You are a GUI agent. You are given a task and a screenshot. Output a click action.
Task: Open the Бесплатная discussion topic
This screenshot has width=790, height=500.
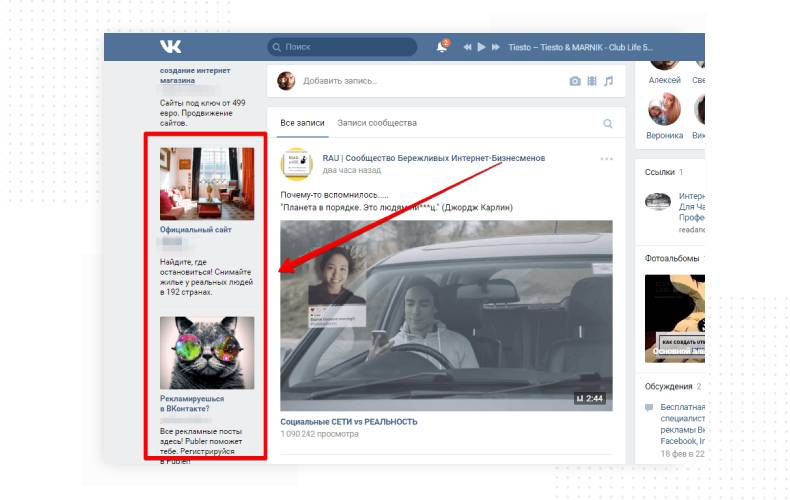[x=683, y=423]
